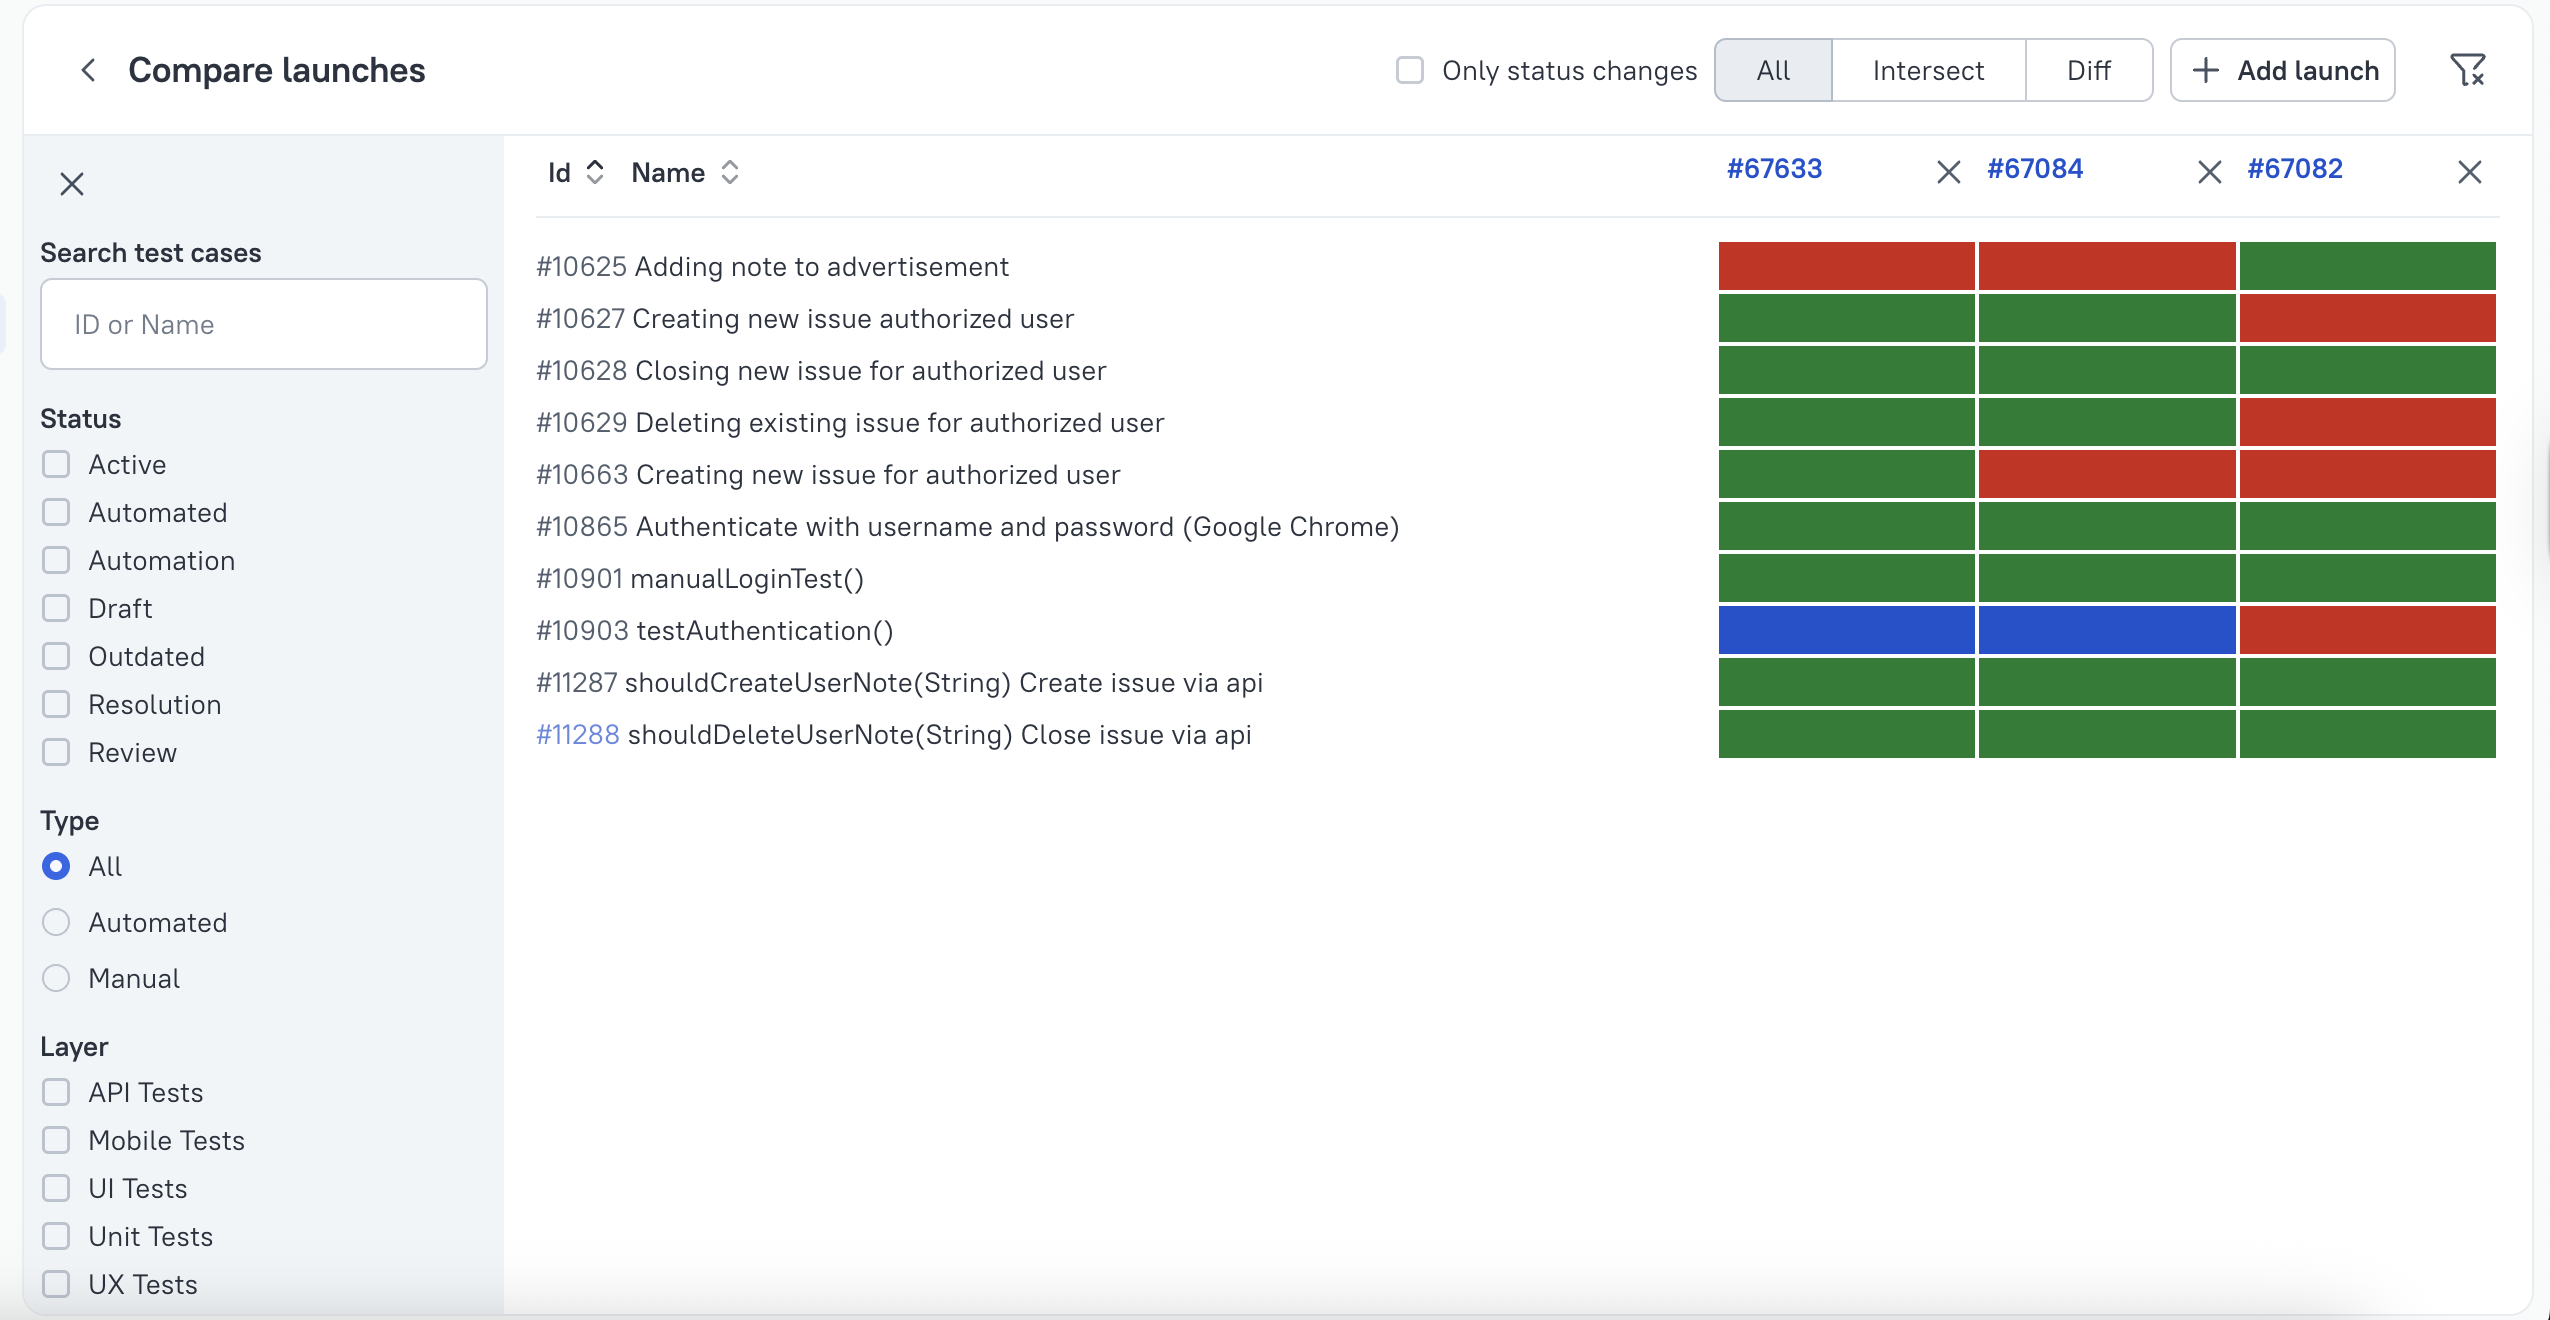Viewport: 2550px width, 1320px height.
Task: Switch to the Diff view tab
Action: pyautogui.click(x=2088, y=70)
